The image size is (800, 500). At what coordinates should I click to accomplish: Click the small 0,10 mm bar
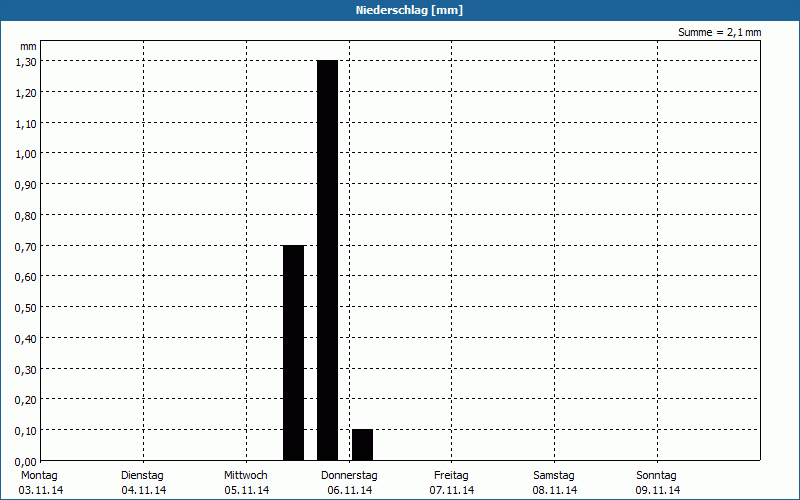tap(362, 445)
